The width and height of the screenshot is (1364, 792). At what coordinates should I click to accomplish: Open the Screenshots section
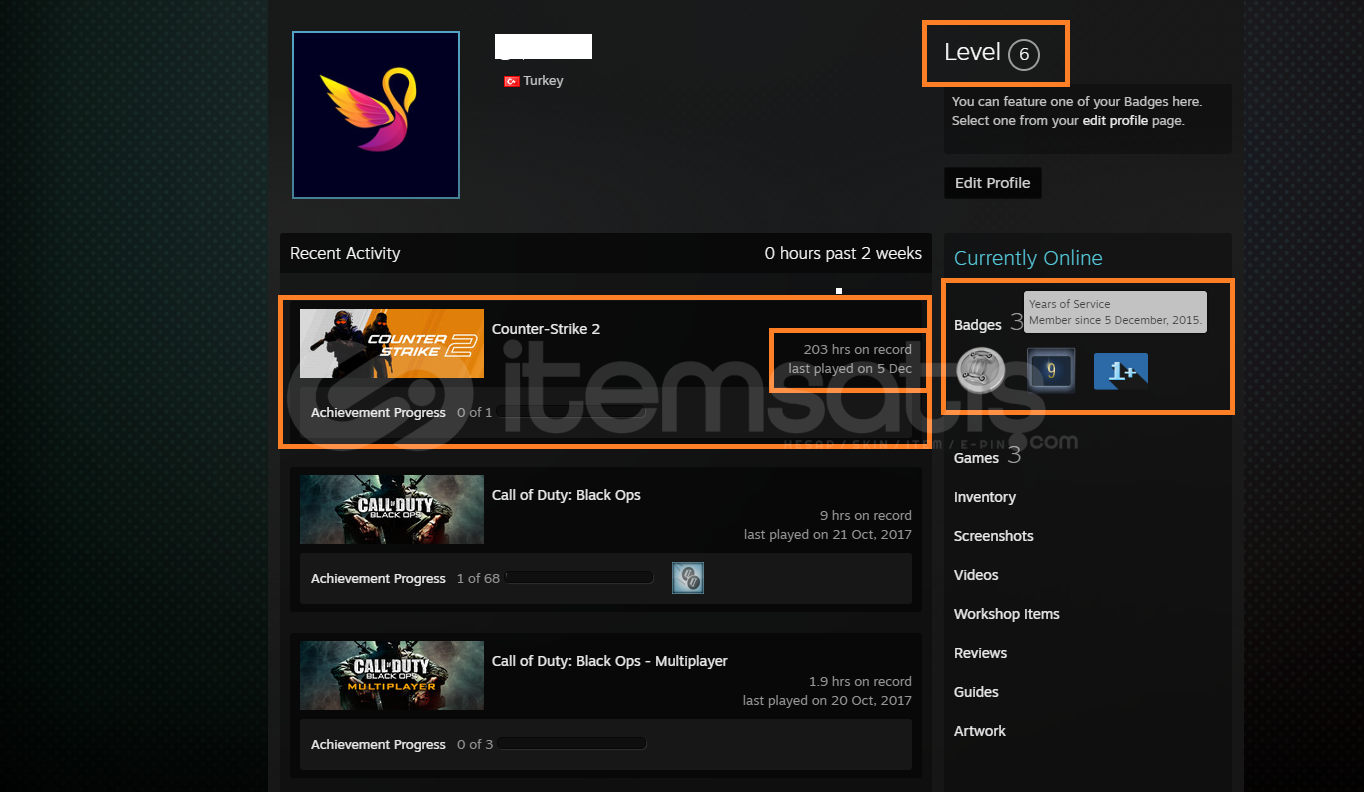(x=993, y=536)
